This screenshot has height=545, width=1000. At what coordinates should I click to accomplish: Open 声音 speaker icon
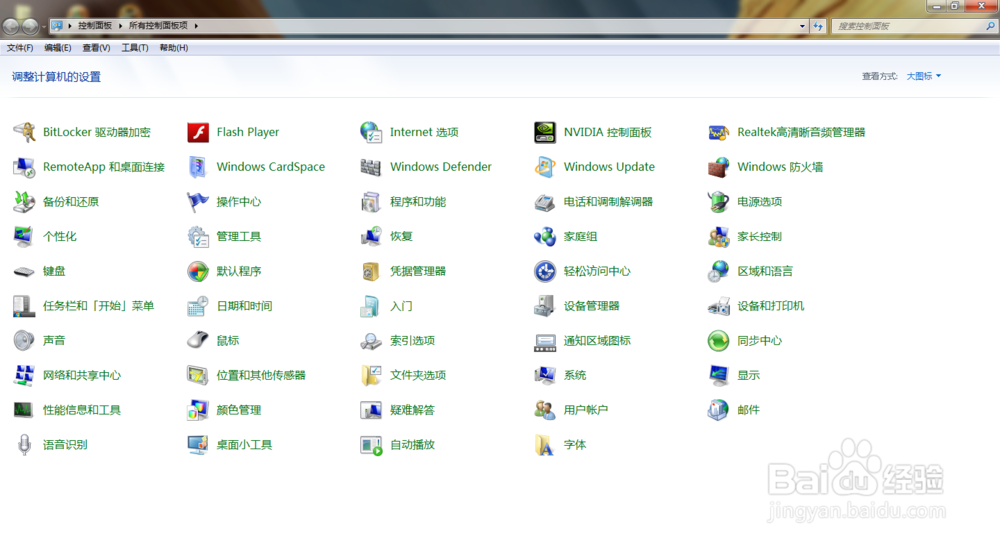coord(24,340)
